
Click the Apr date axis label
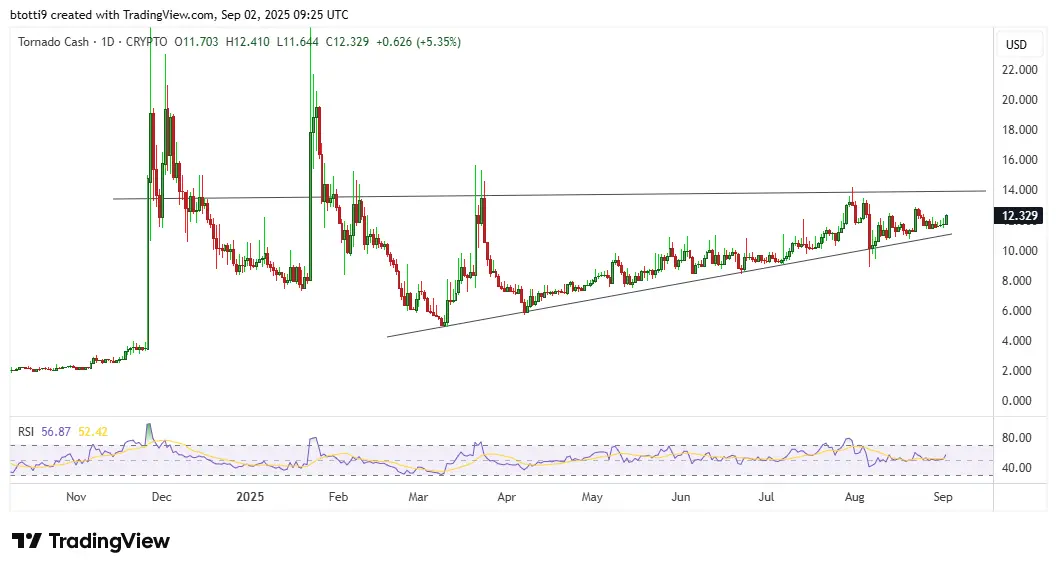506,497
